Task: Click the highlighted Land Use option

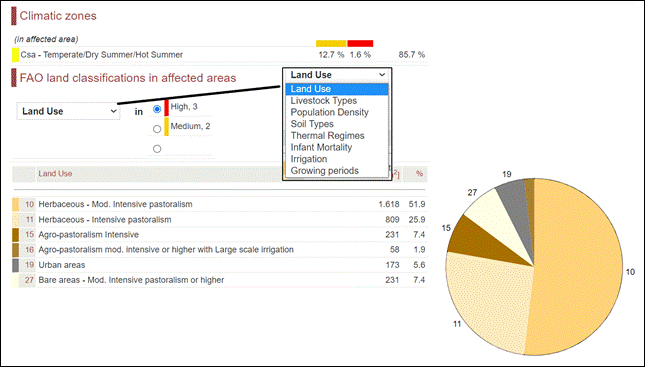Action: pos(337,89)
